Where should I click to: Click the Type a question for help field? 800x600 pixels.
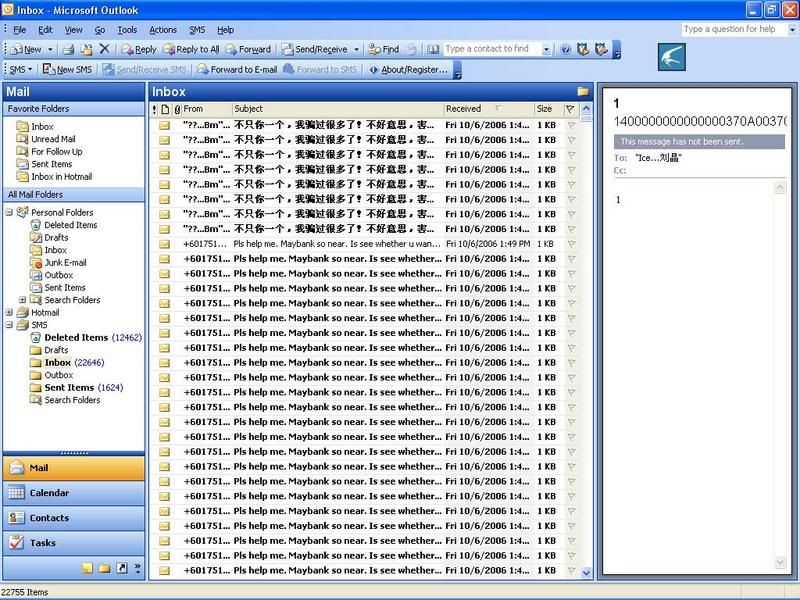[735, 30]
